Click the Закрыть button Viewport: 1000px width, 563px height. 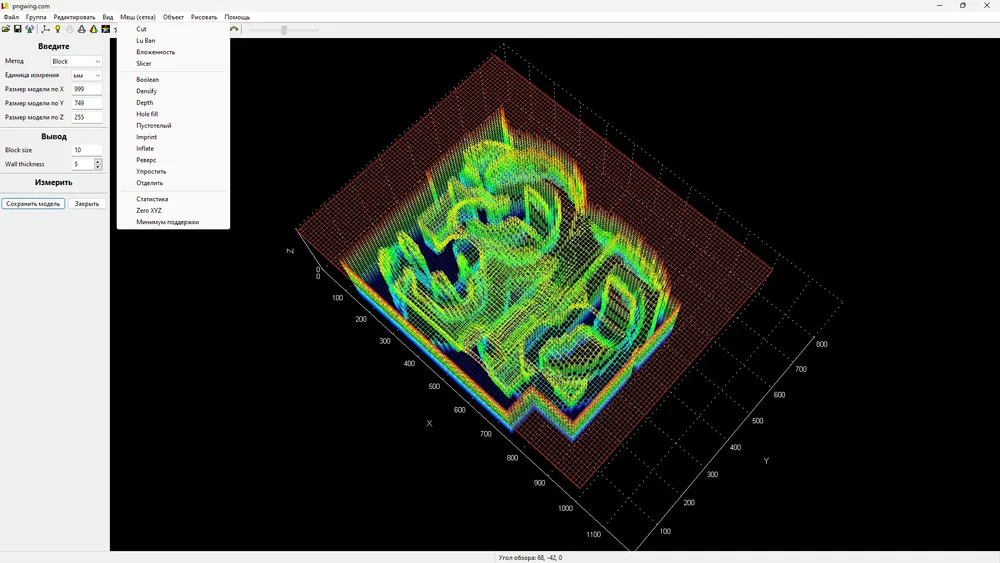87,203
